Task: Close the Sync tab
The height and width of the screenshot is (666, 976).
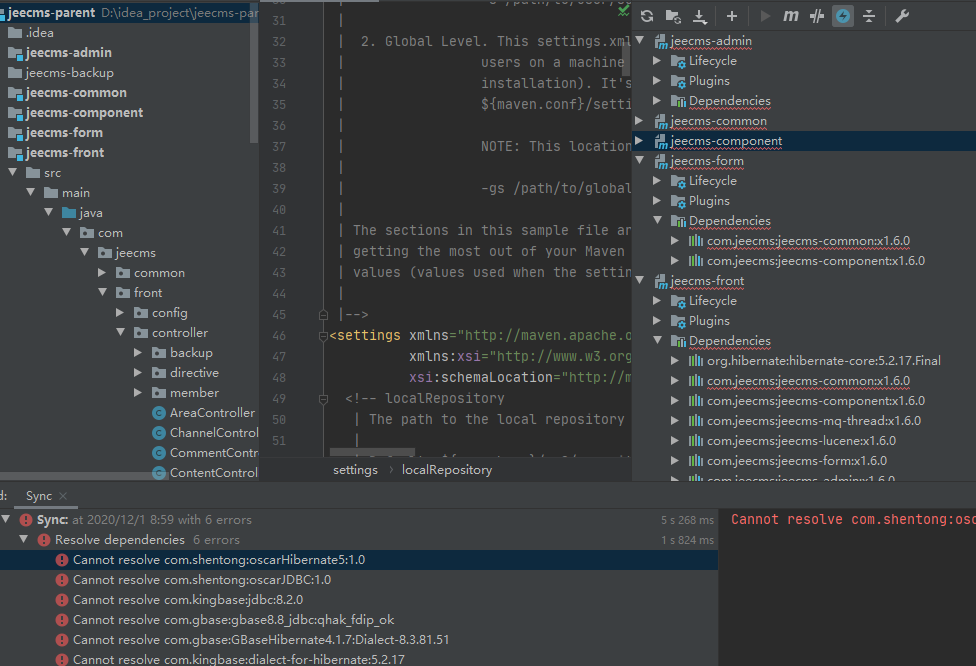Action: tap(63, 496)
